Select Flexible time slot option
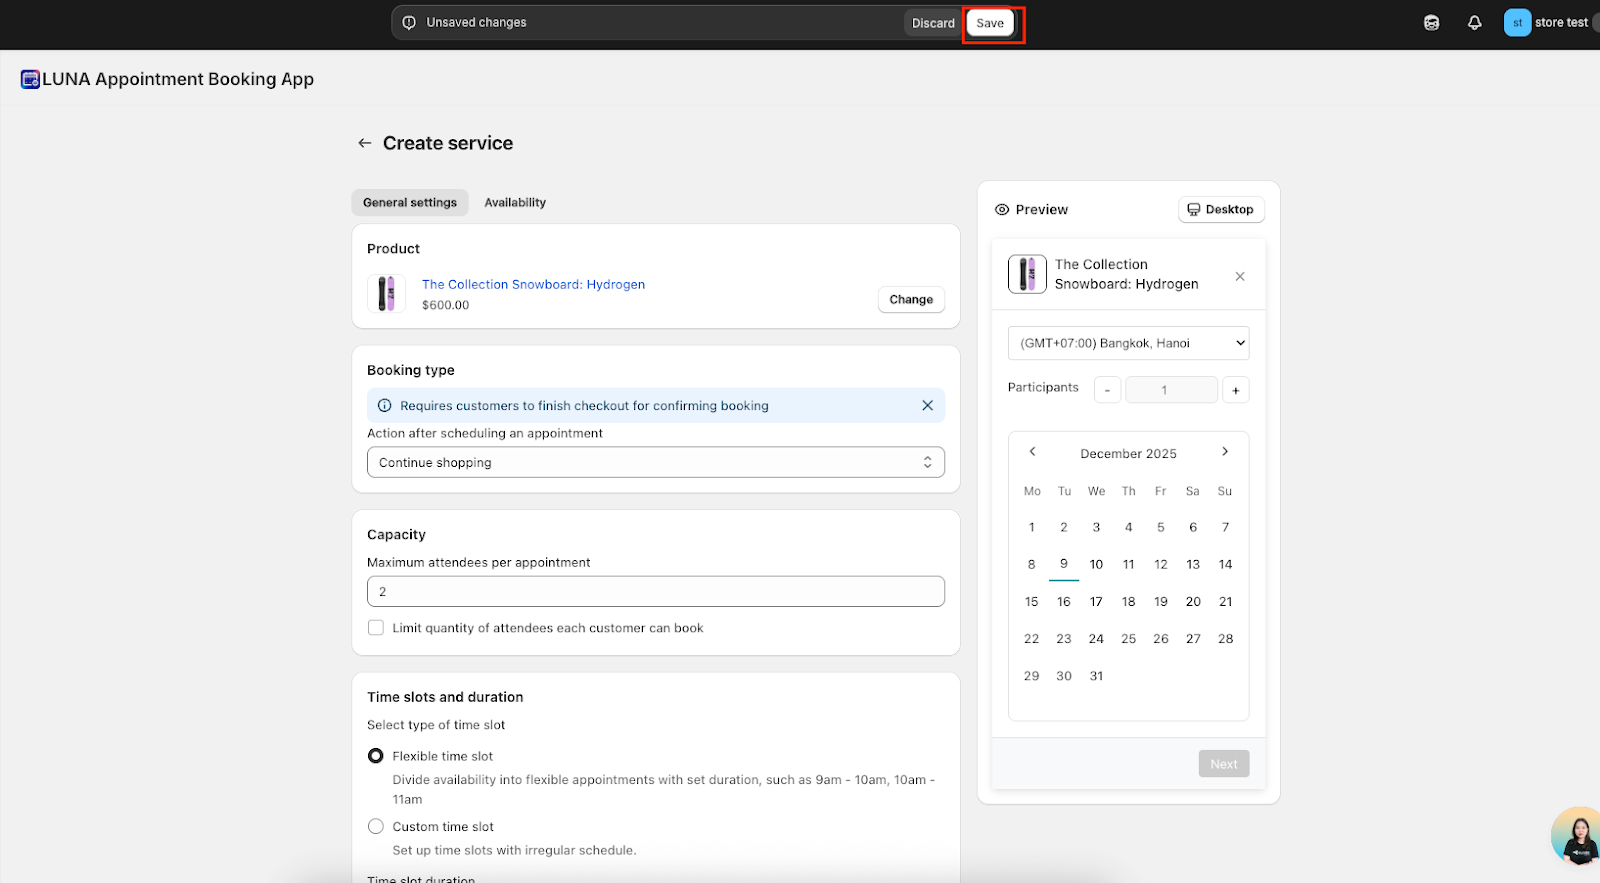Image resolution: width=1600 pixels, height=883 pixels. pos(376,756)
